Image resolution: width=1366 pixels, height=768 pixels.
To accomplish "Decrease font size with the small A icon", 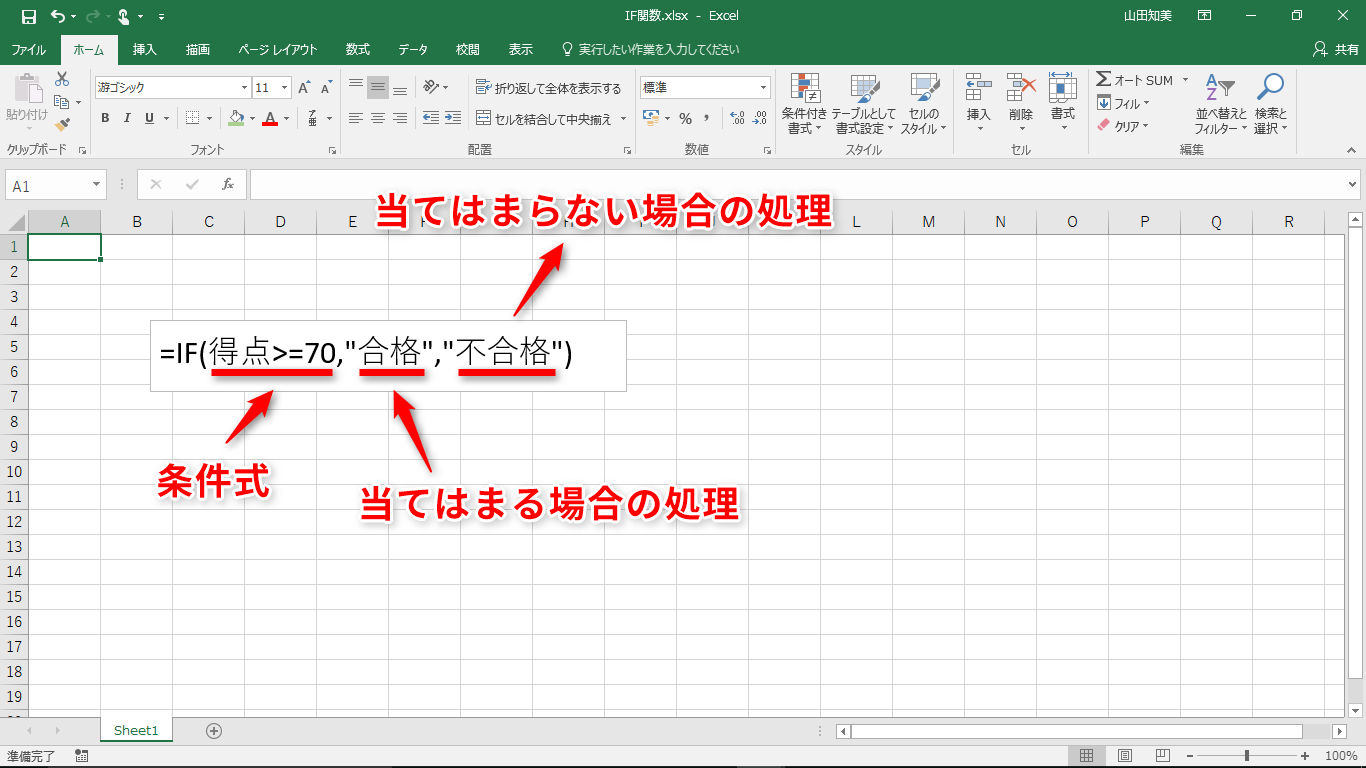I will (x=326, y=88).
